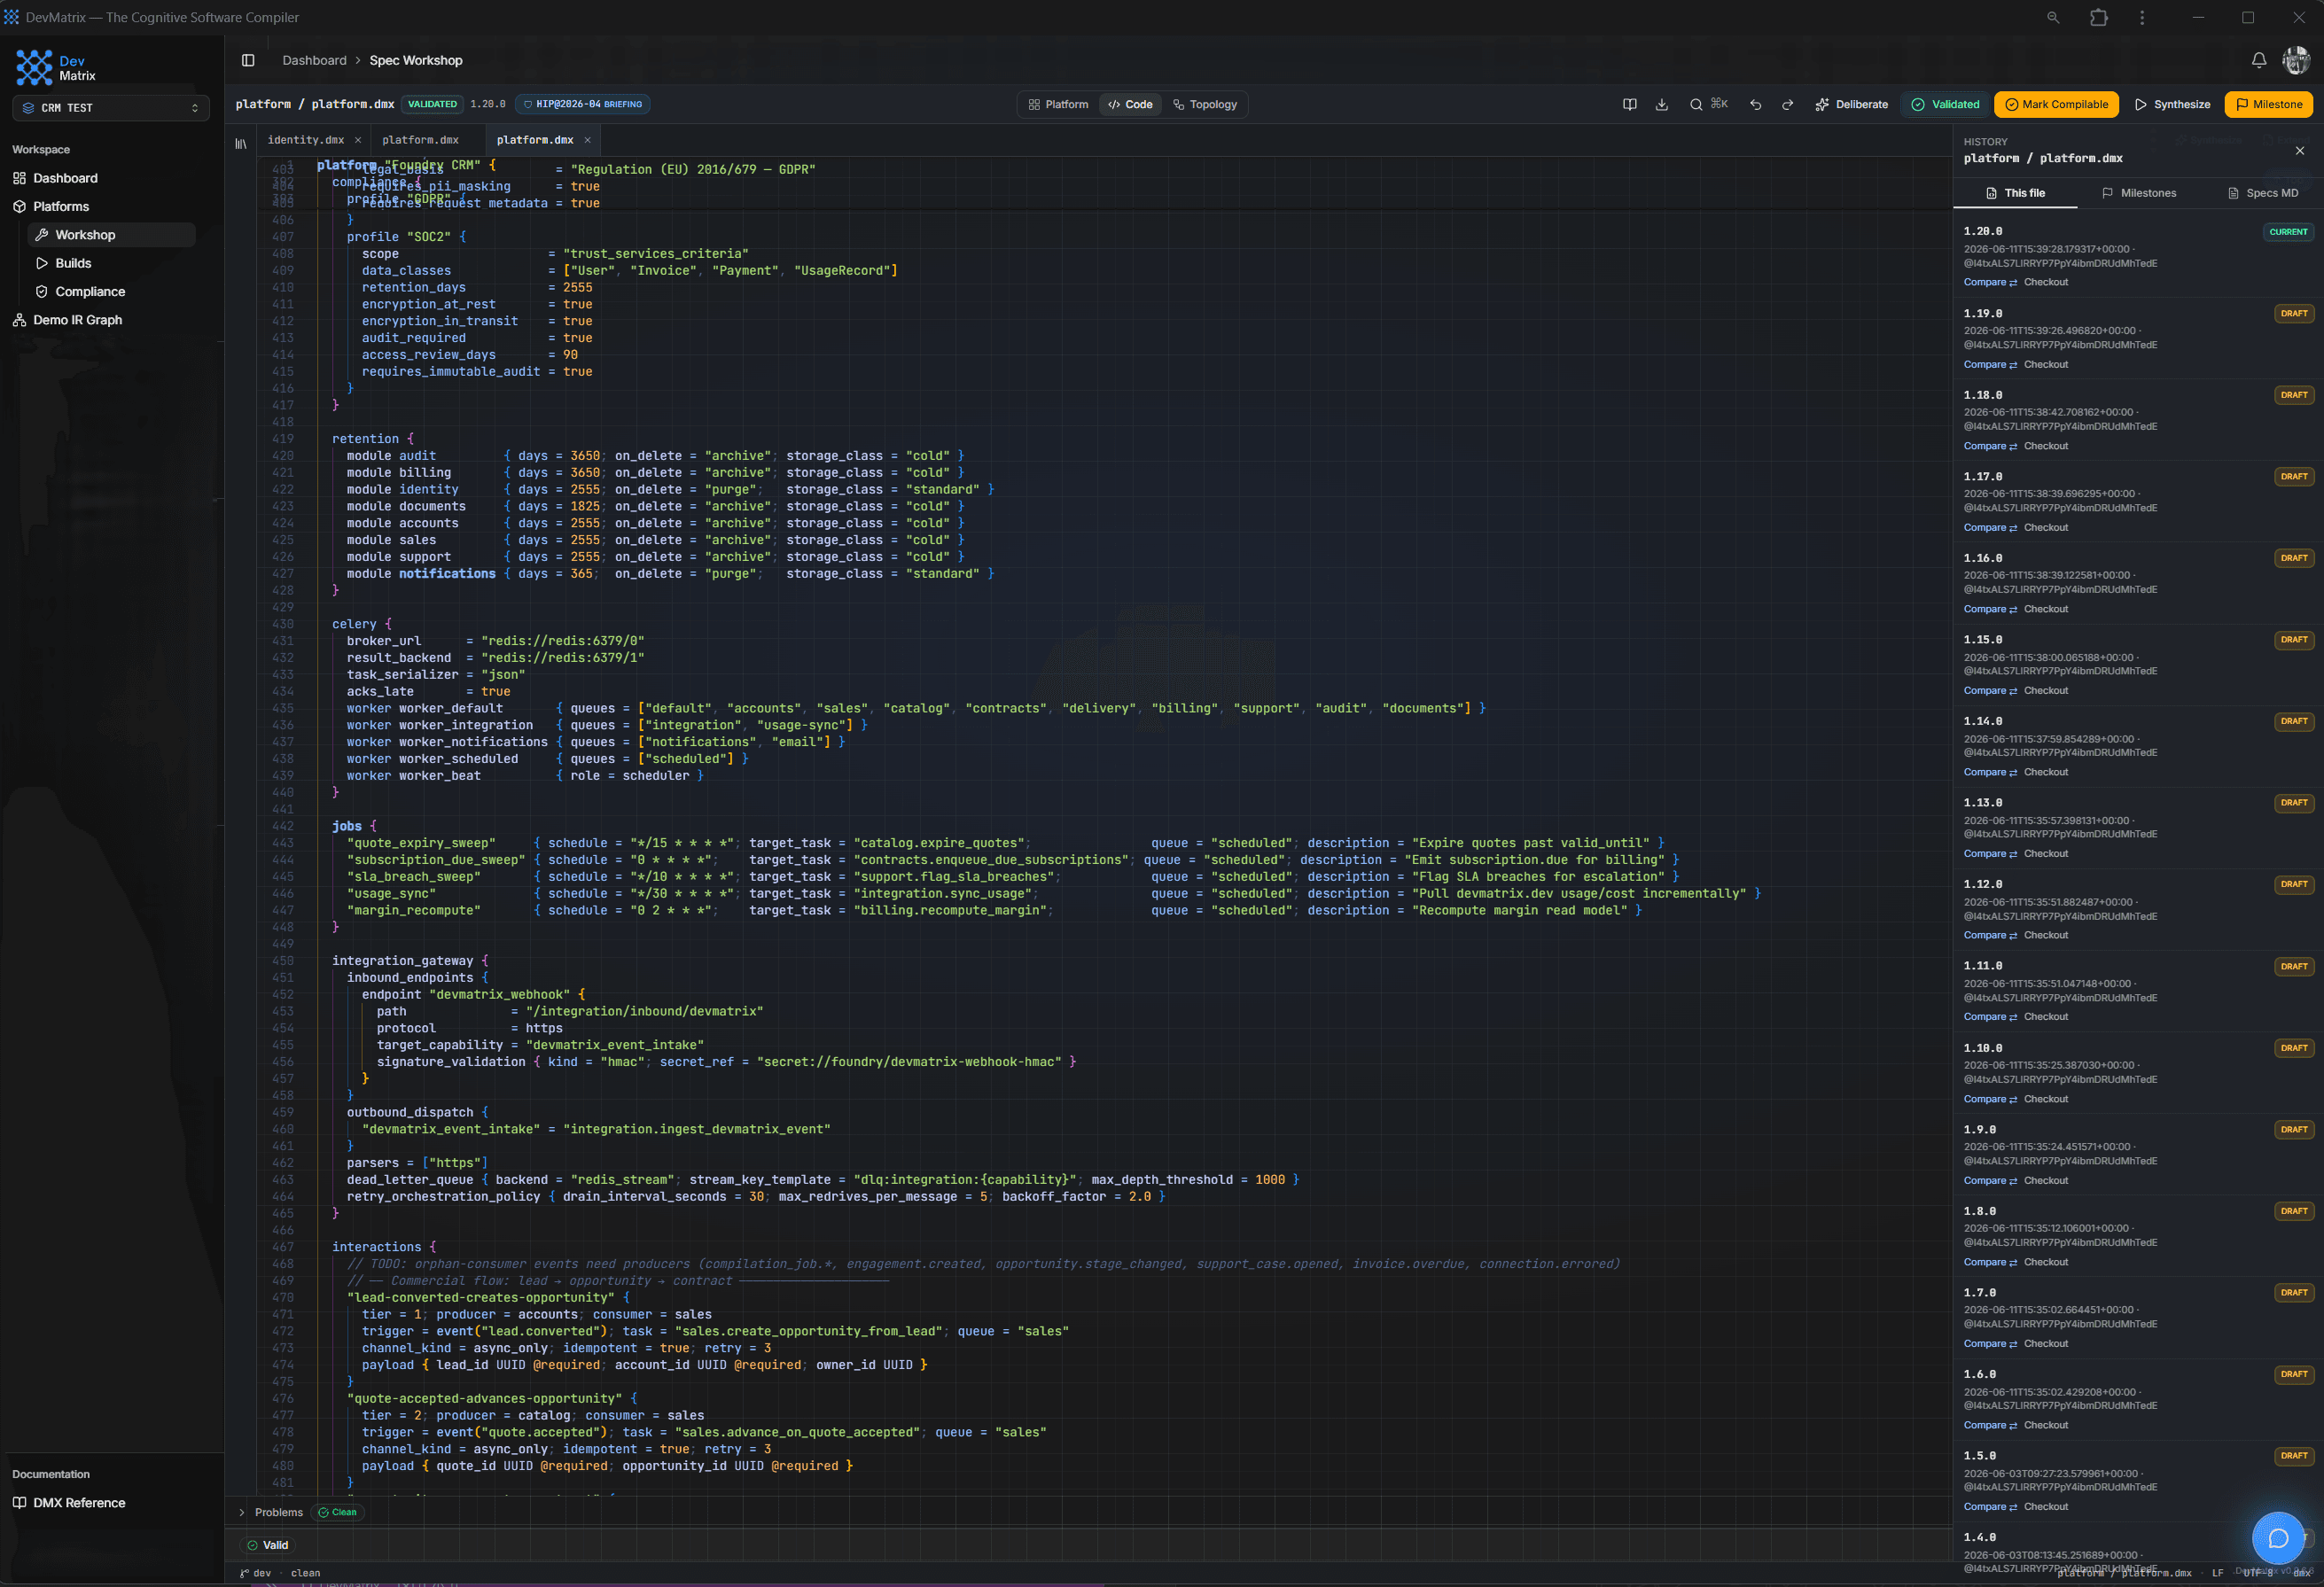Select the This file history tab
The image size is (2324, 1587).
(x=2015, y=193)
